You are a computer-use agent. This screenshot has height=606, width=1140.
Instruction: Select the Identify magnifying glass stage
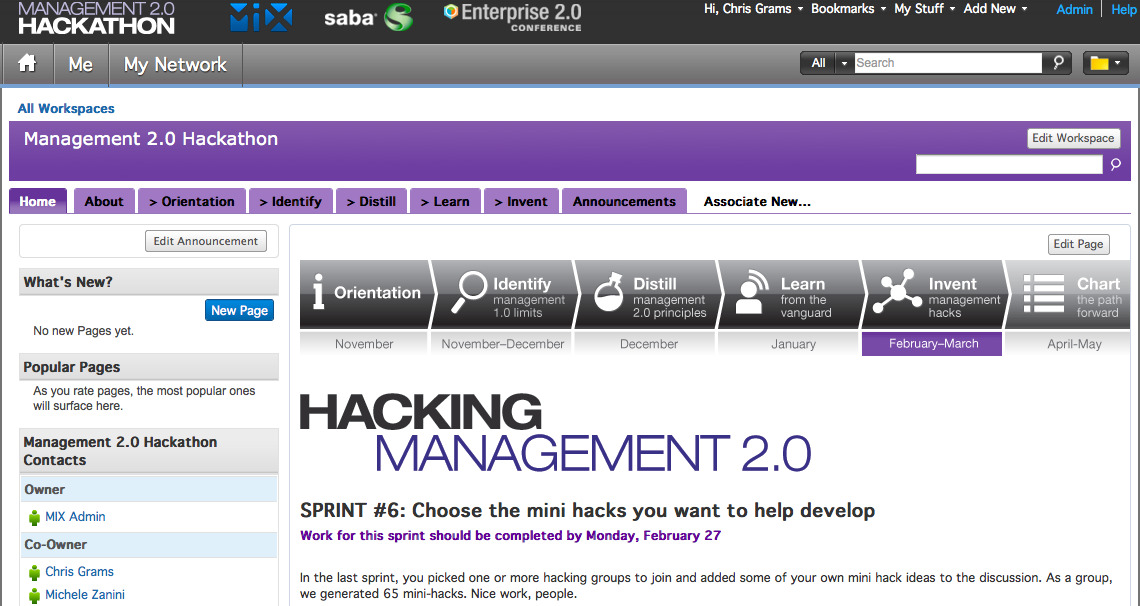click(505, 293)
